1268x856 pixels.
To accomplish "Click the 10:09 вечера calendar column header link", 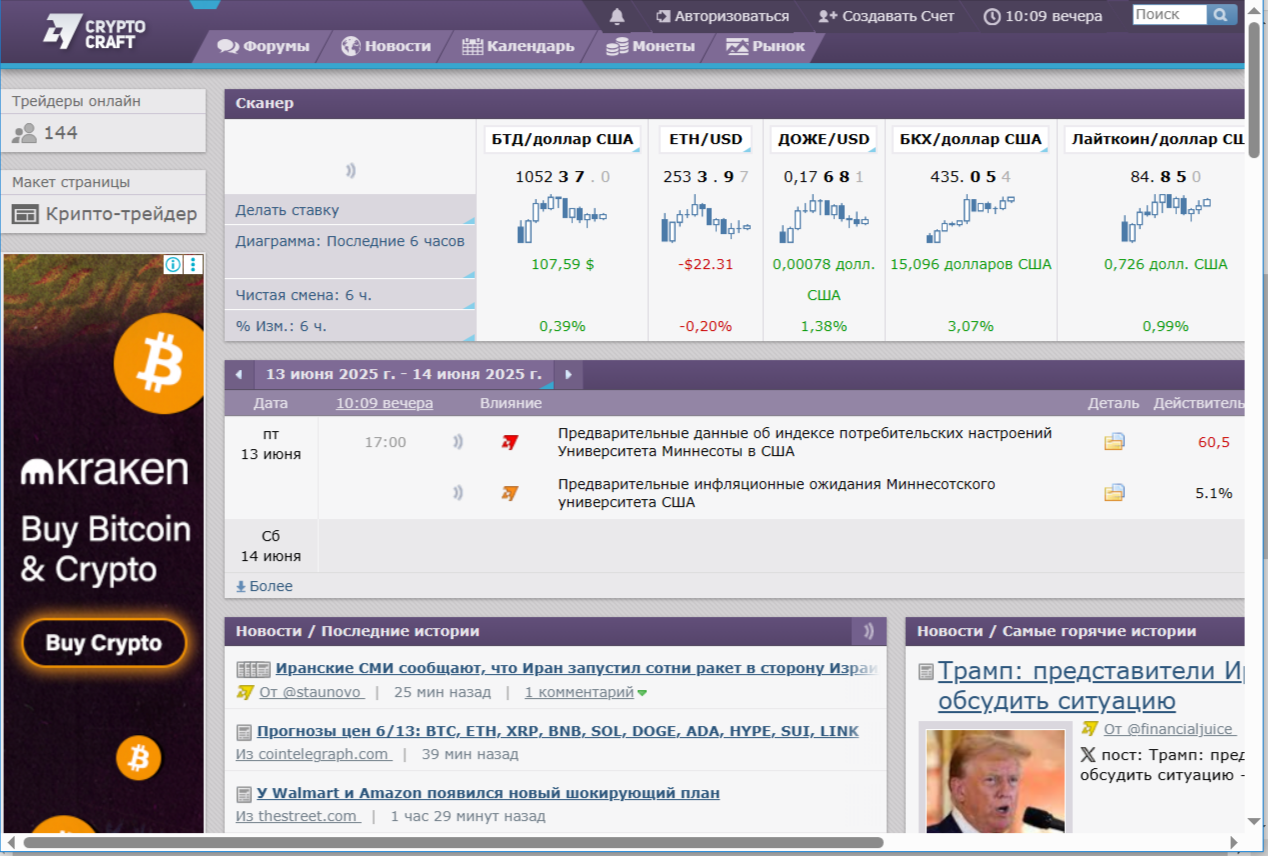I will (384, 403).
